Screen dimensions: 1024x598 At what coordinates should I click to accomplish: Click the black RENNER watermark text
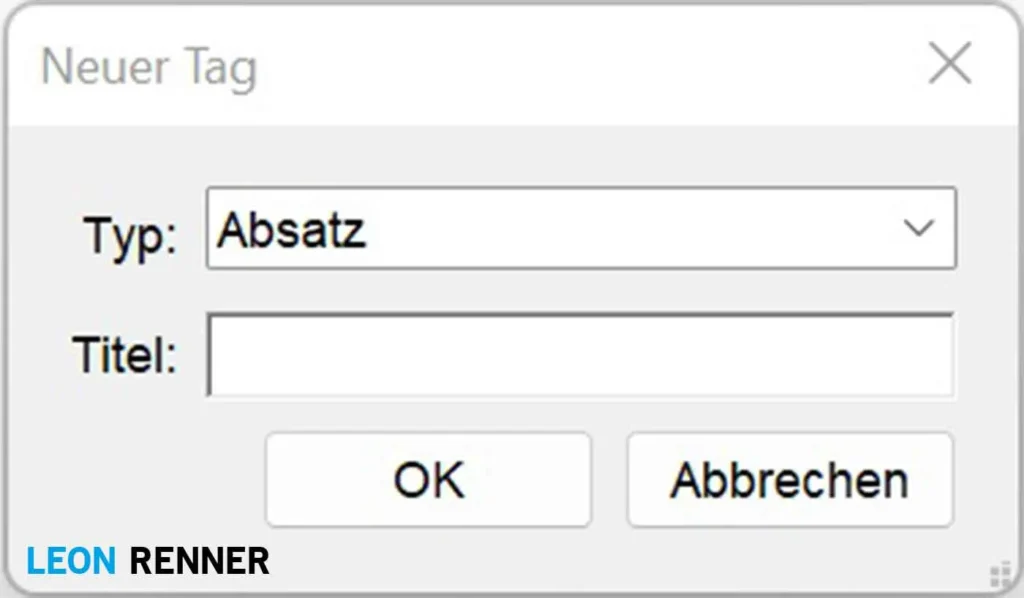click(x=200, y=561)
